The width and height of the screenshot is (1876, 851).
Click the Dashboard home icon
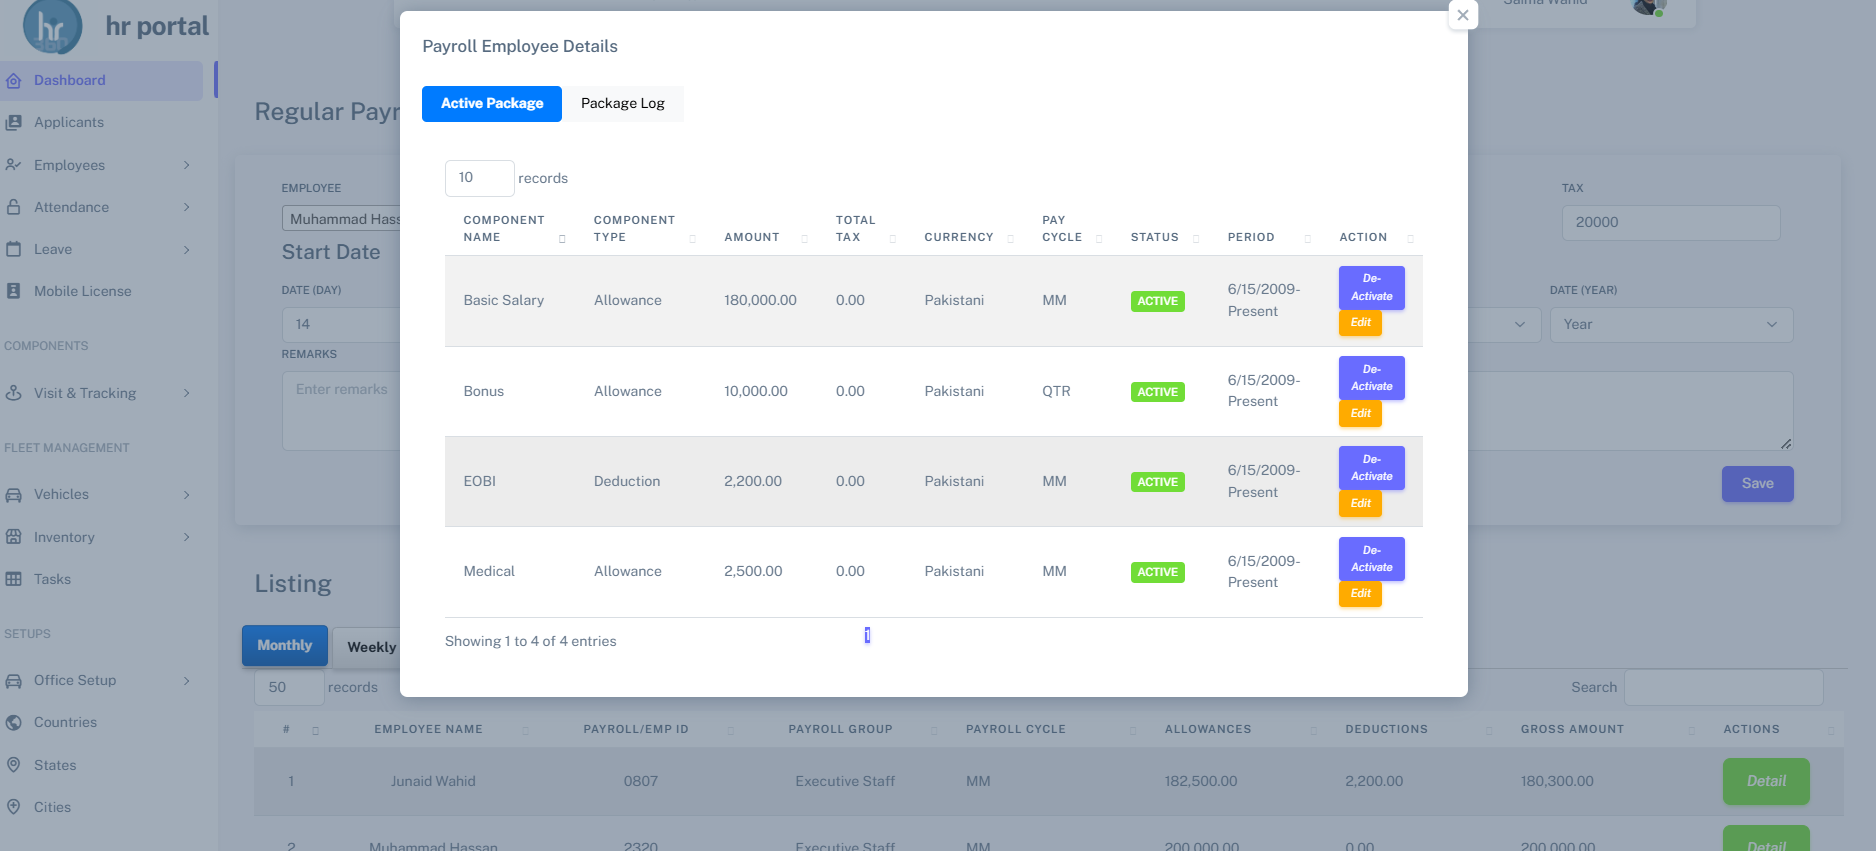pos(14,80)
